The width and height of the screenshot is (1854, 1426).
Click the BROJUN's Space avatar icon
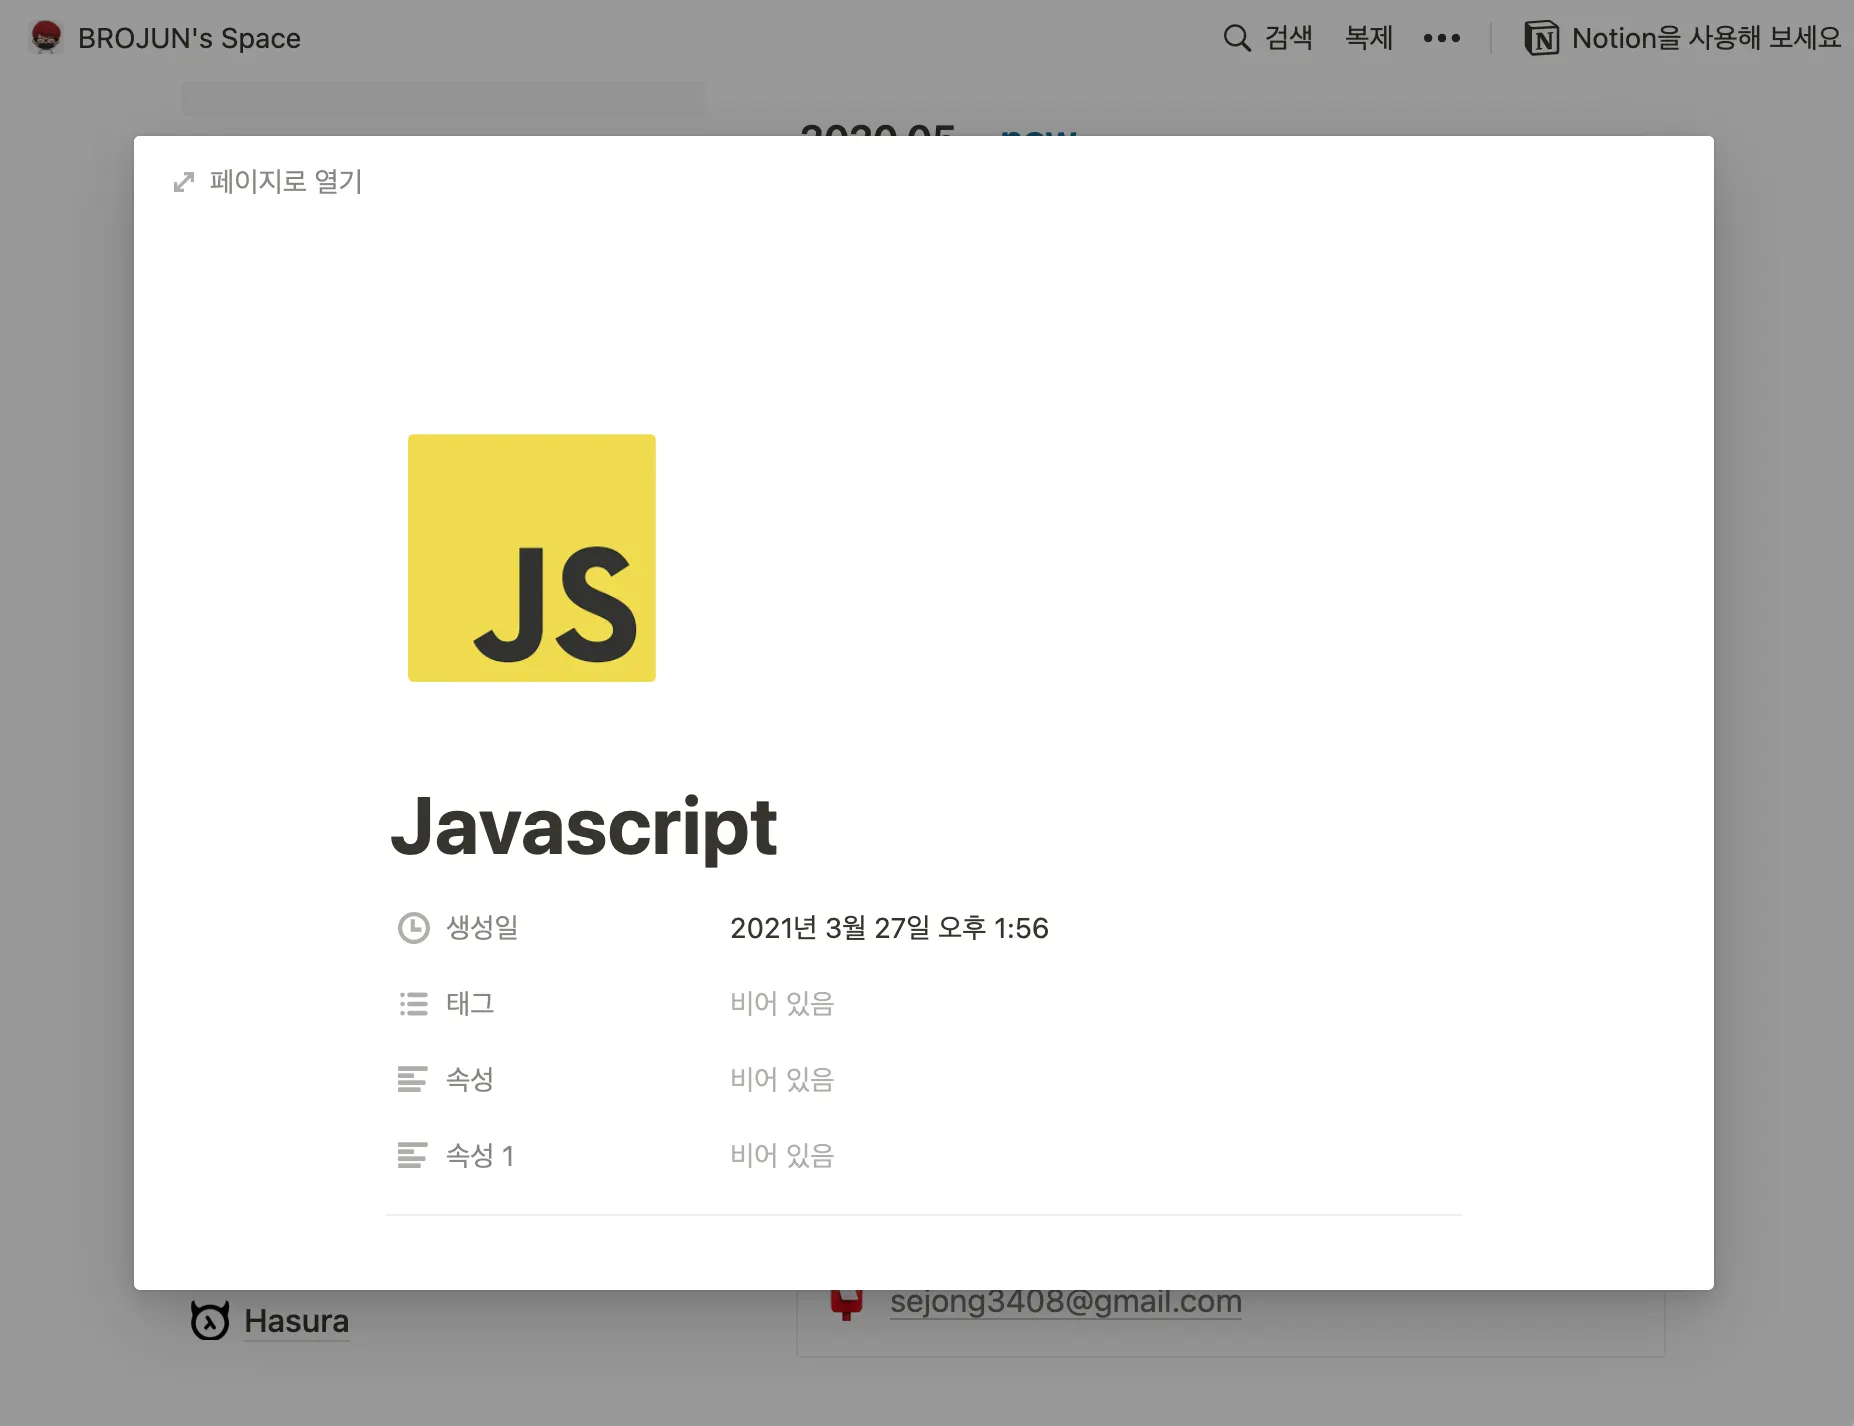pos(46,38)
